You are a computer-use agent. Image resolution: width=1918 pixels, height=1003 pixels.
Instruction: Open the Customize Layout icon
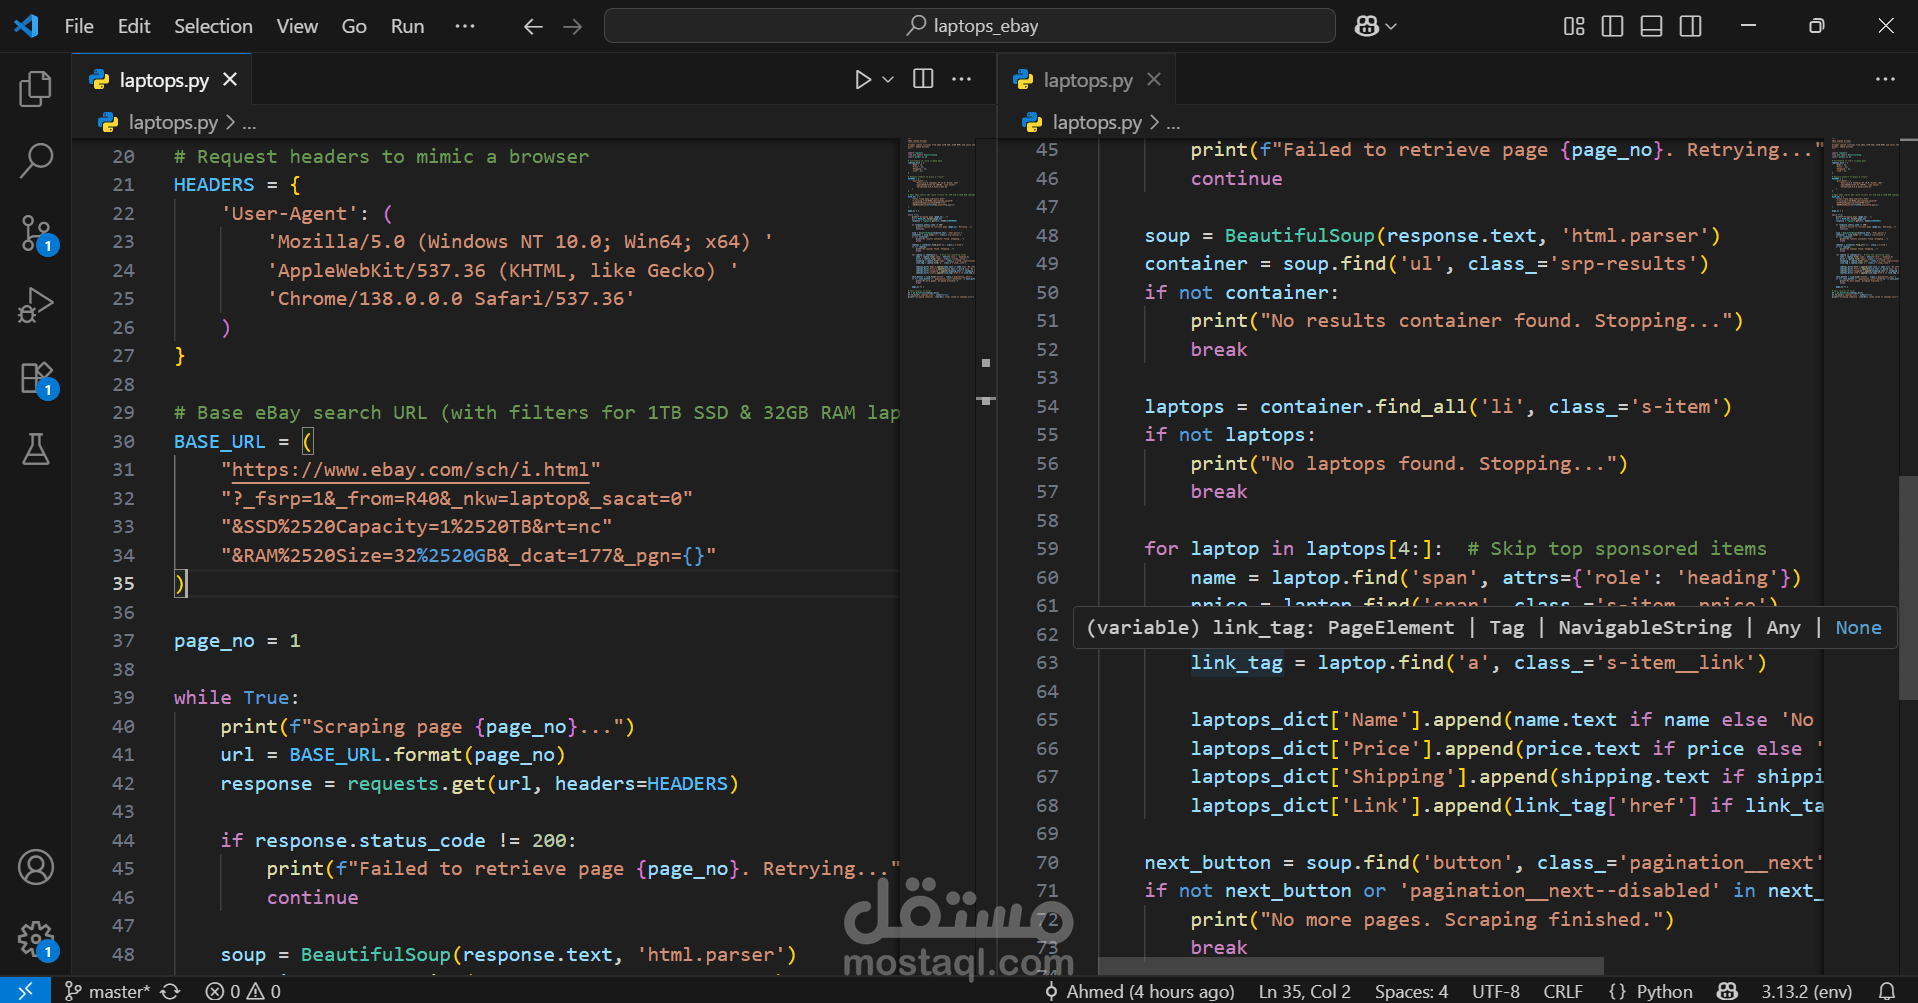pos(1574,26)
